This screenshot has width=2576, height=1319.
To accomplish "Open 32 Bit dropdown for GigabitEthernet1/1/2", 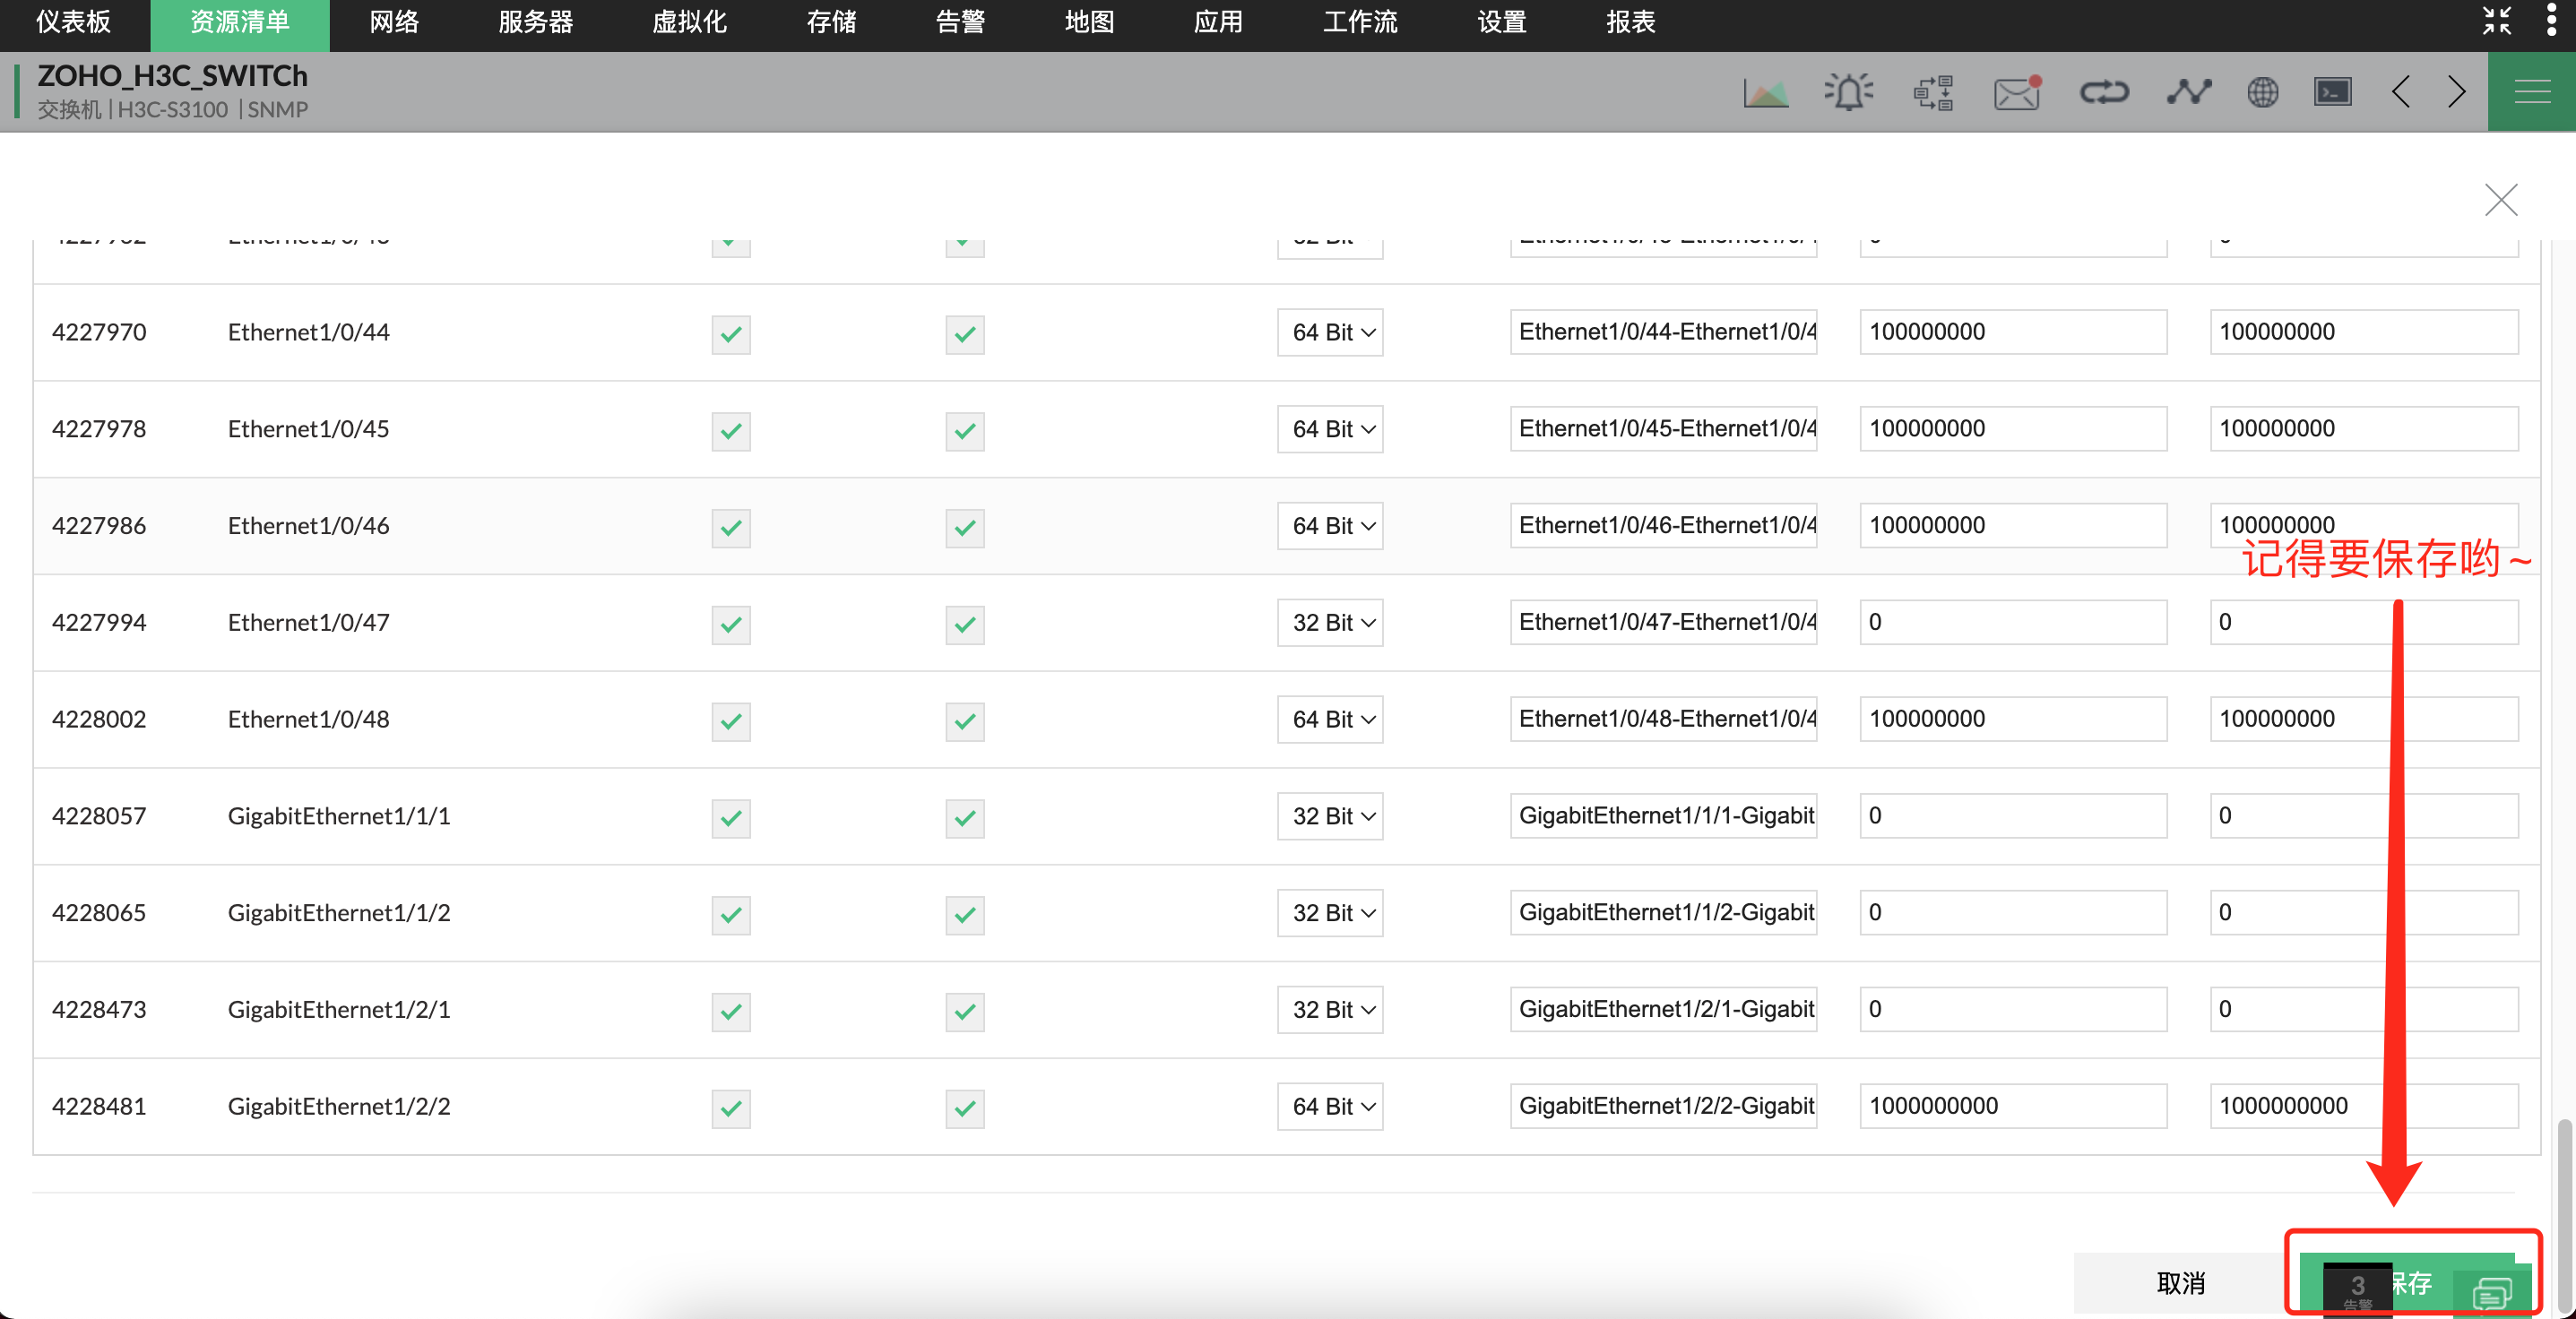I will [1330, 913].
